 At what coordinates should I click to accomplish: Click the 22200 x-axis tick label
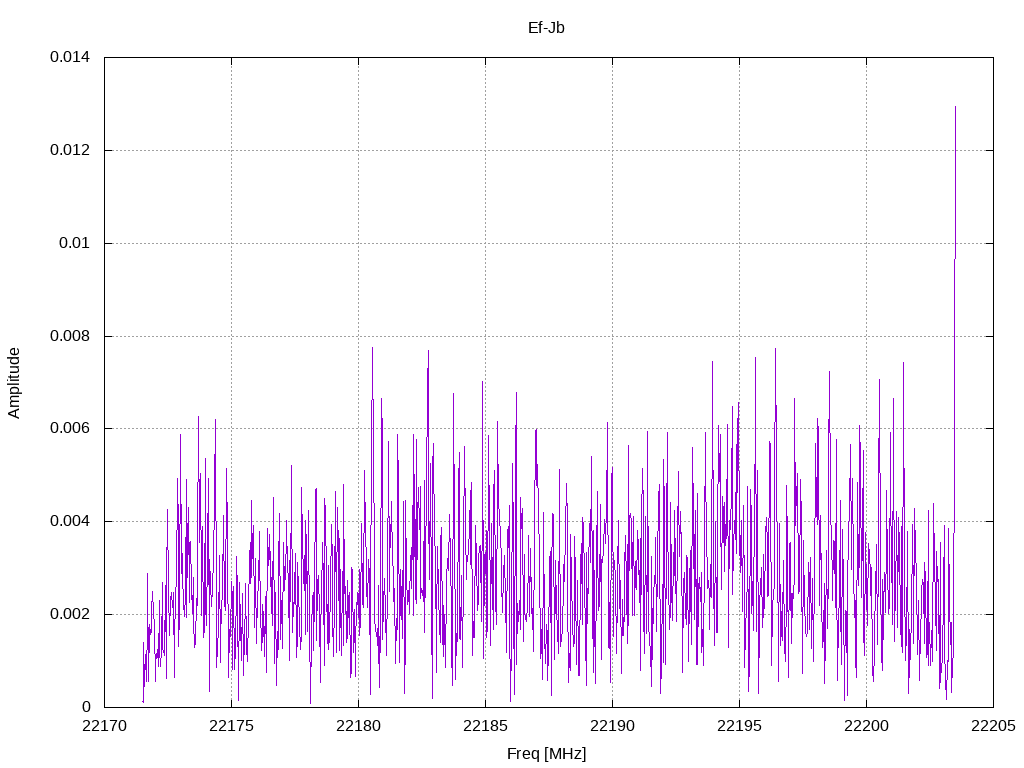867,726
